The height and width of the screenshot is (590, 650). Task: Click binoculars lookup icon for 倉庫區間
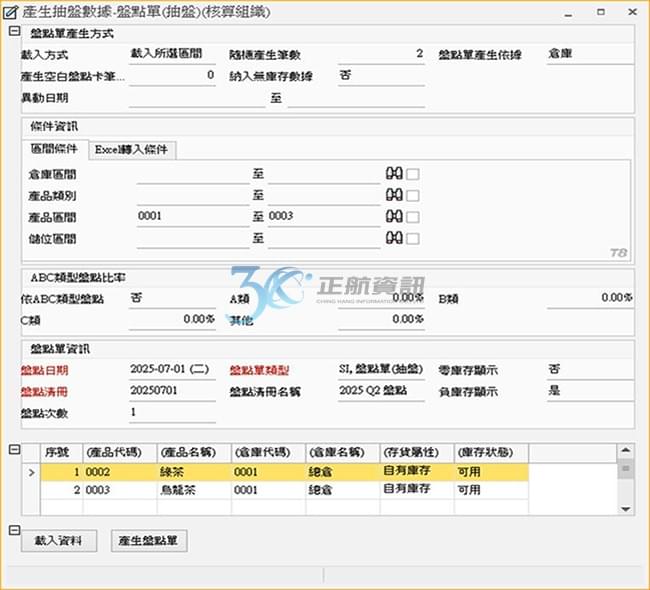(x=393, y=173)
